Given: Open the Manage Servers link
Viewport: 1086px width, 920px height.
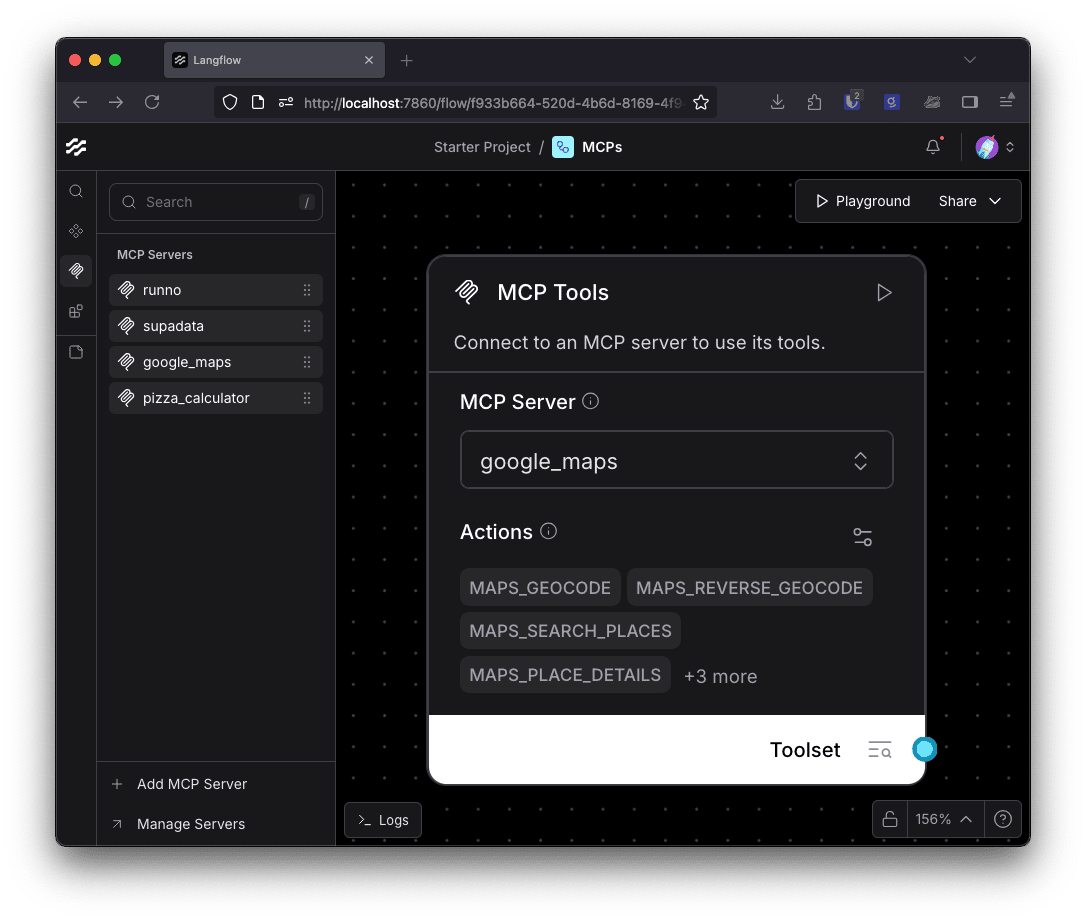Looking at the screenshot, I should (x=190, y=824).
